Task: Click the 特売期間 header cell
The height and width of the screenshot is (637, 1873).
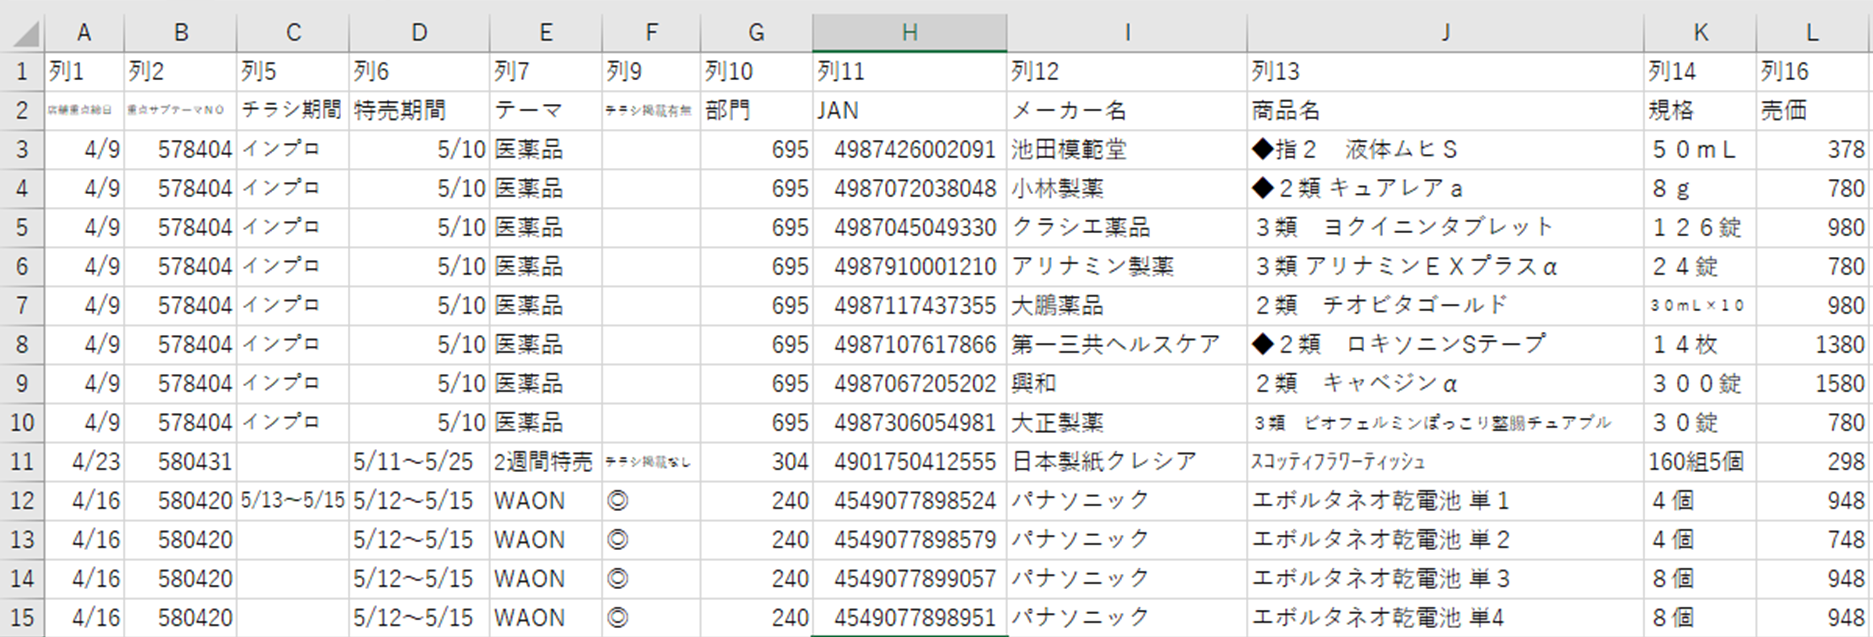Action: click(x=419, y=110)
